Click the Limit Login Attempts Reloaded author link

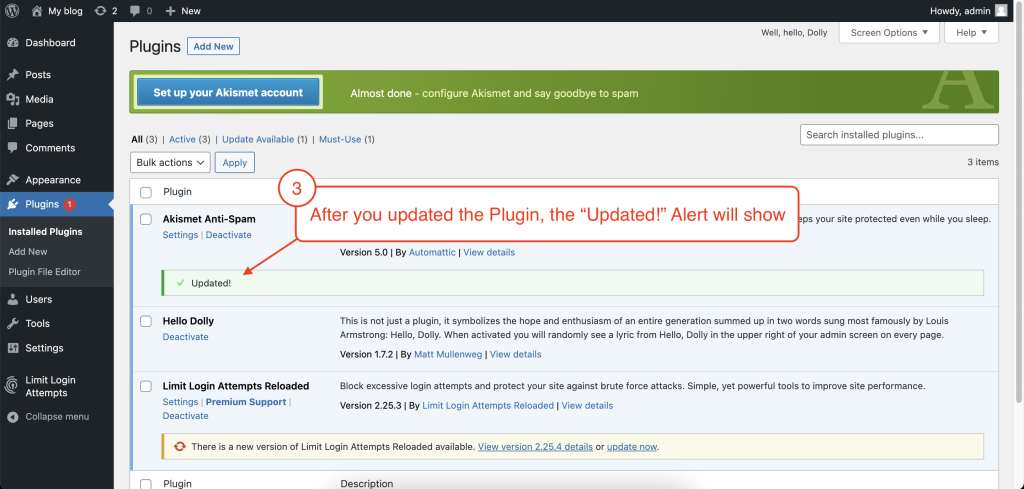tap(488, 405)
